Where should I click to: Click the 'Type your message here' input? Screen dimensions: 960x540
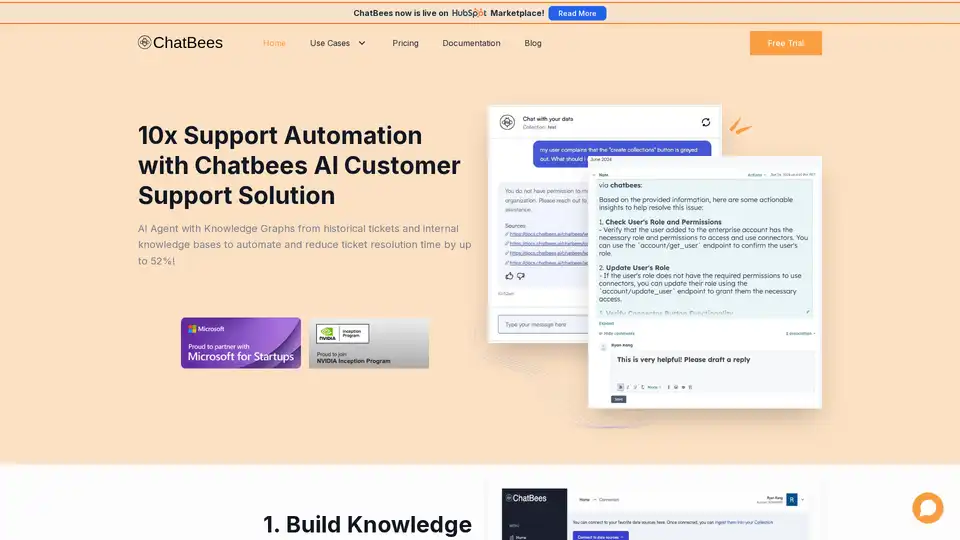coord(540,324)
